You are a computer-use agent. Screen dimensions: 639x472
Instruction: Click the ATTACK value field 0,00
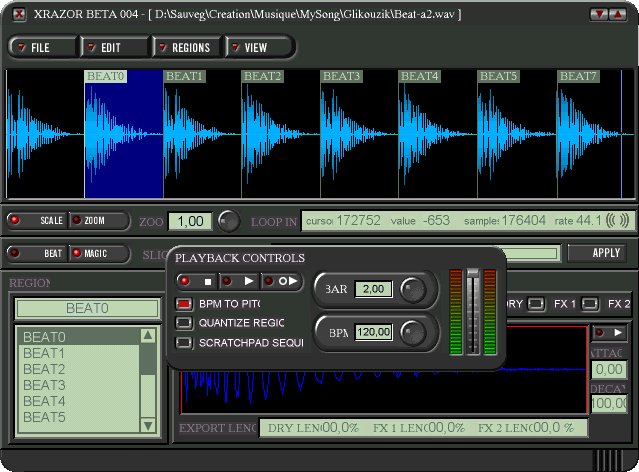coord(609,370)
